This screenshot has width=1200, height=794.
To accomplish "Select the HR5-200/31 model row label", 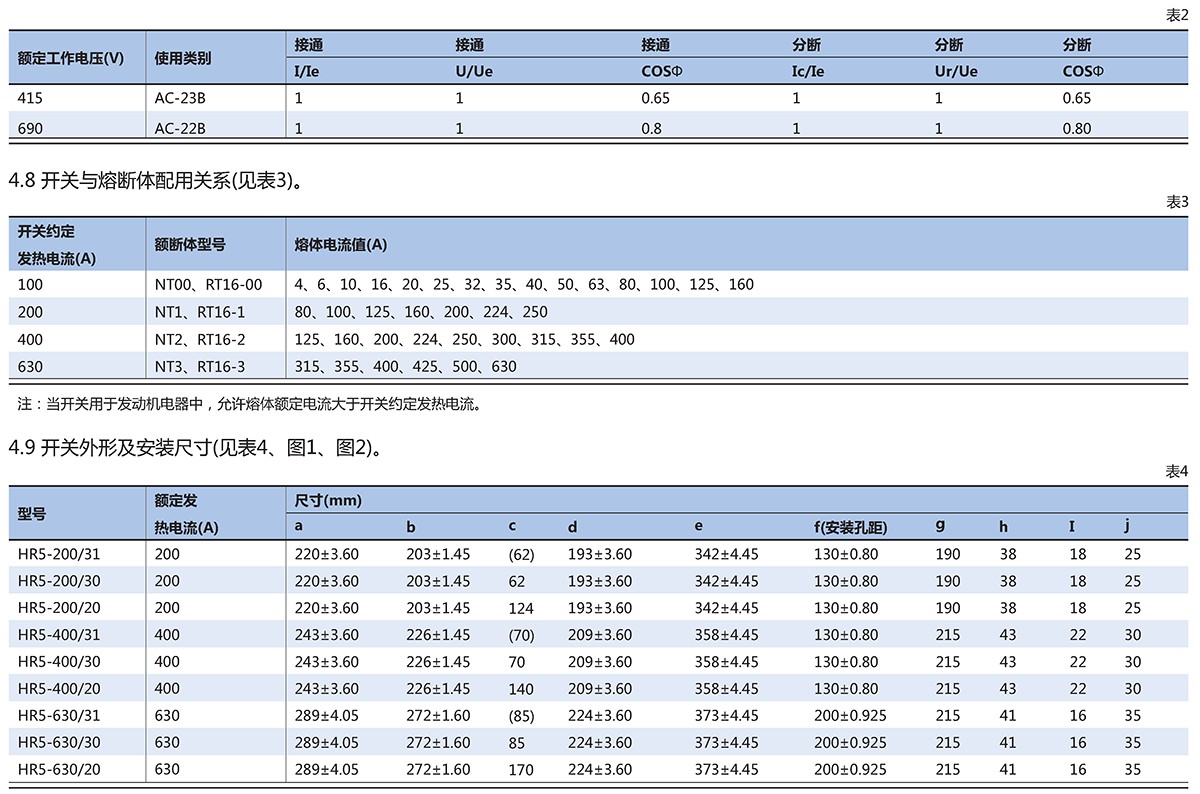I will [59, 554].
